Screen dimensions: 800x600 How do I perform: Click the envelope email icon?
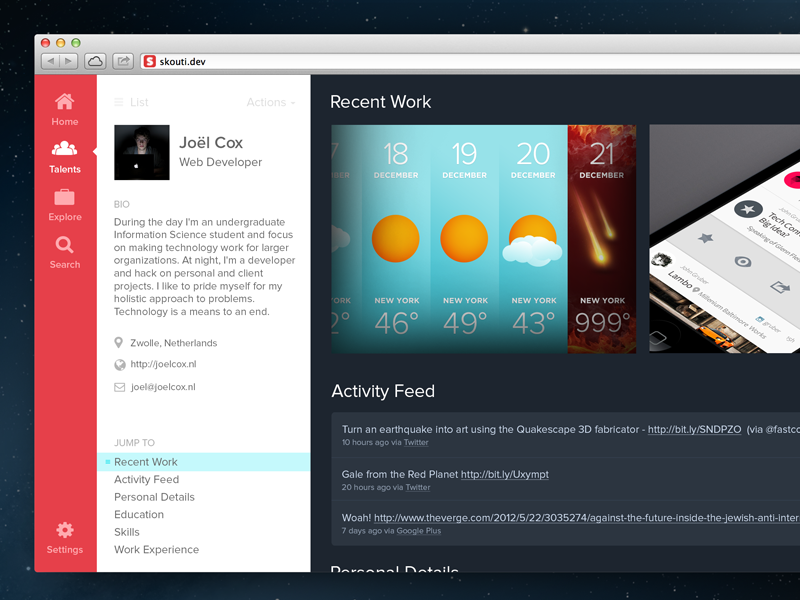[x=119, y=387]
